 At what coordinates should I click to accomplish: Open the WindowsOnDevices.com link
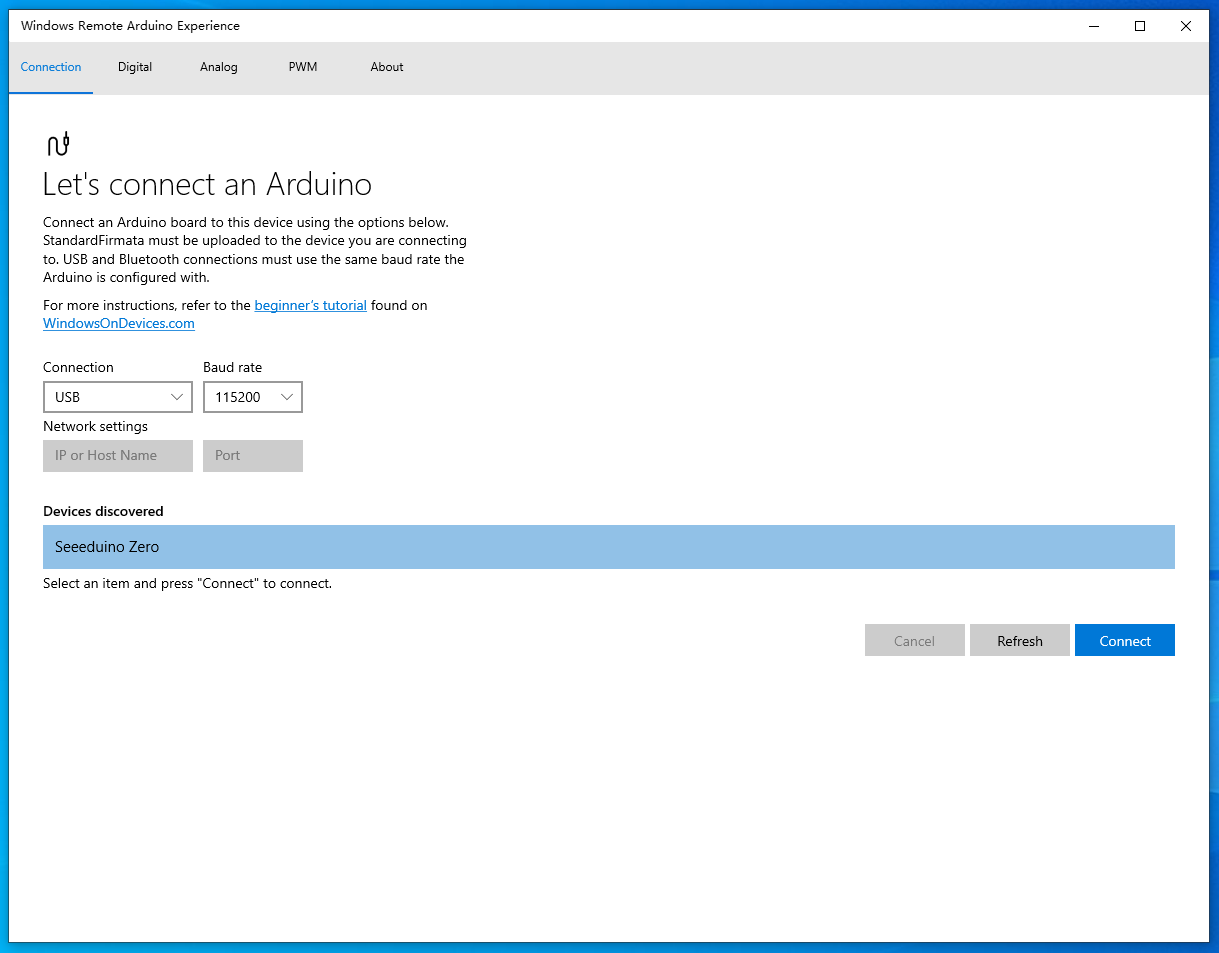(x=119, y=323)
